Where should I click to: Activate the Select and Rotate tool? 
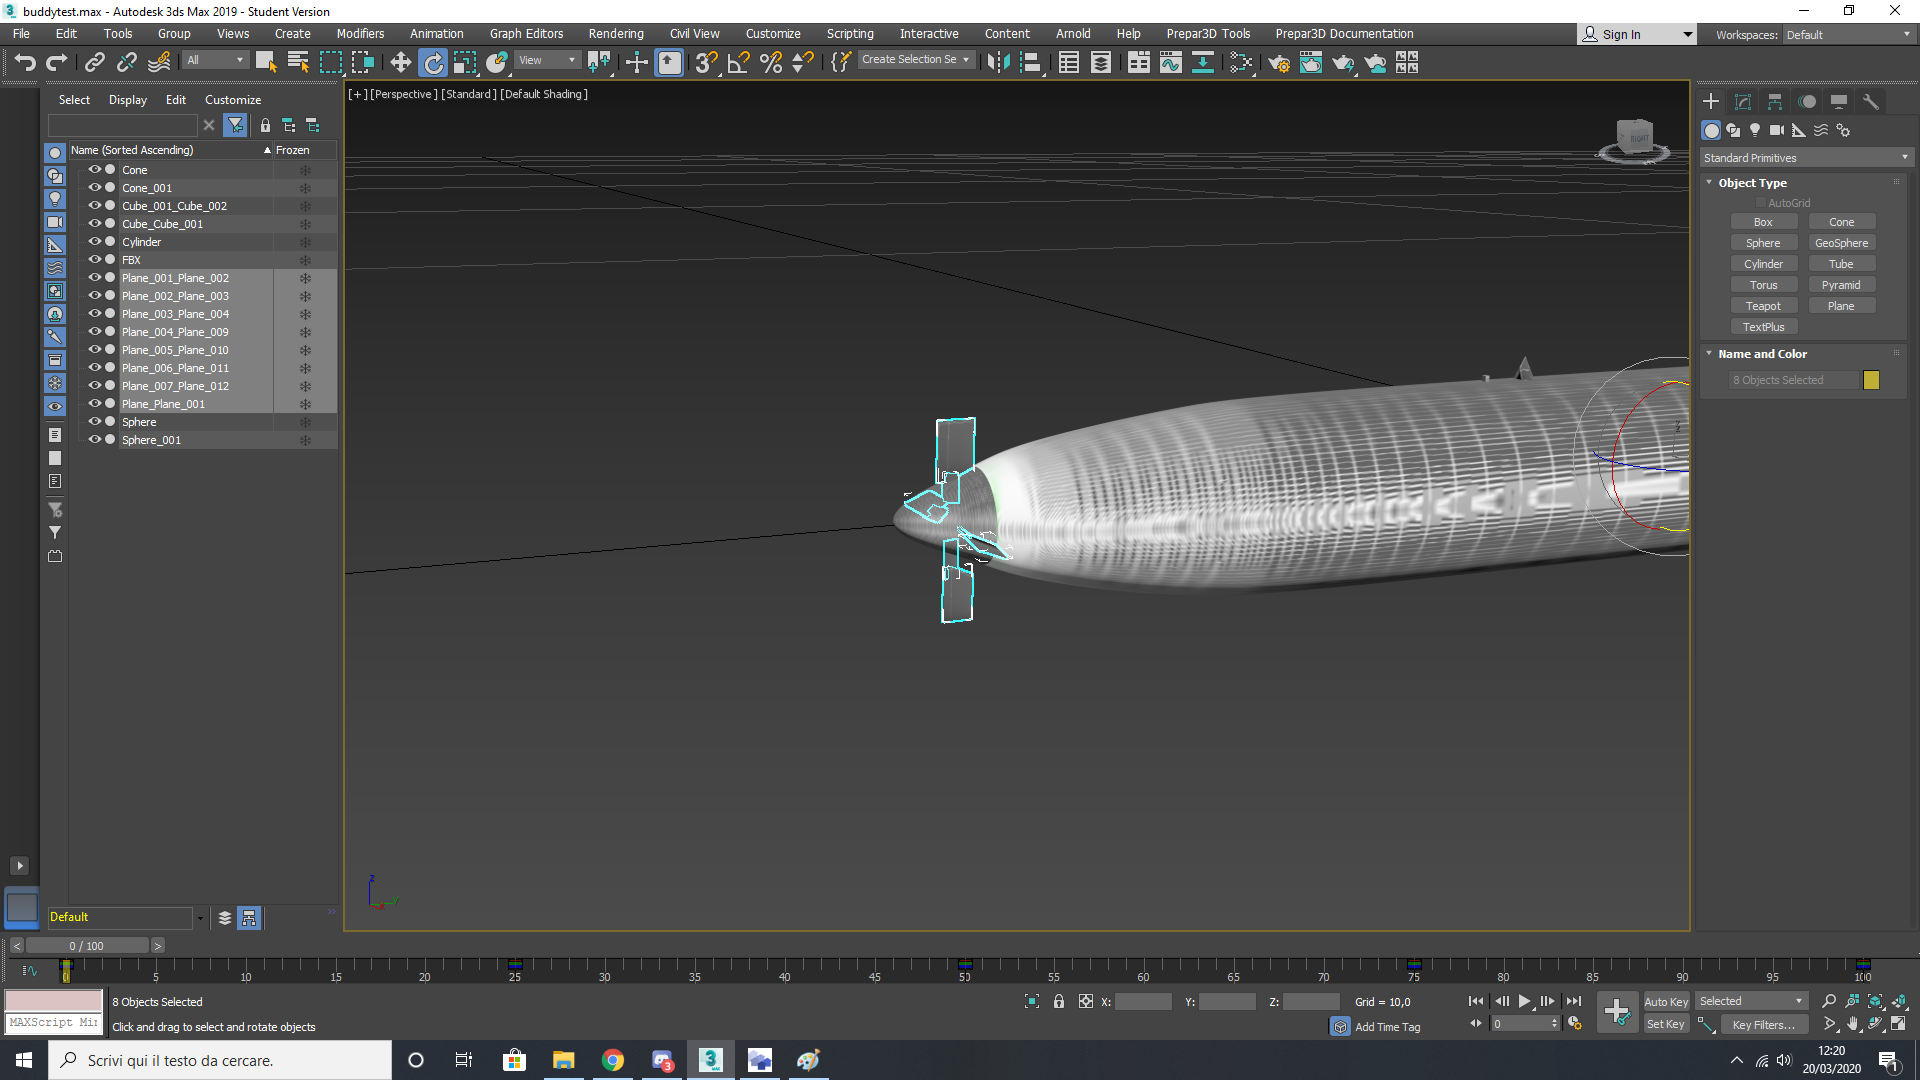pyautogui.click(x=433, y=63)
